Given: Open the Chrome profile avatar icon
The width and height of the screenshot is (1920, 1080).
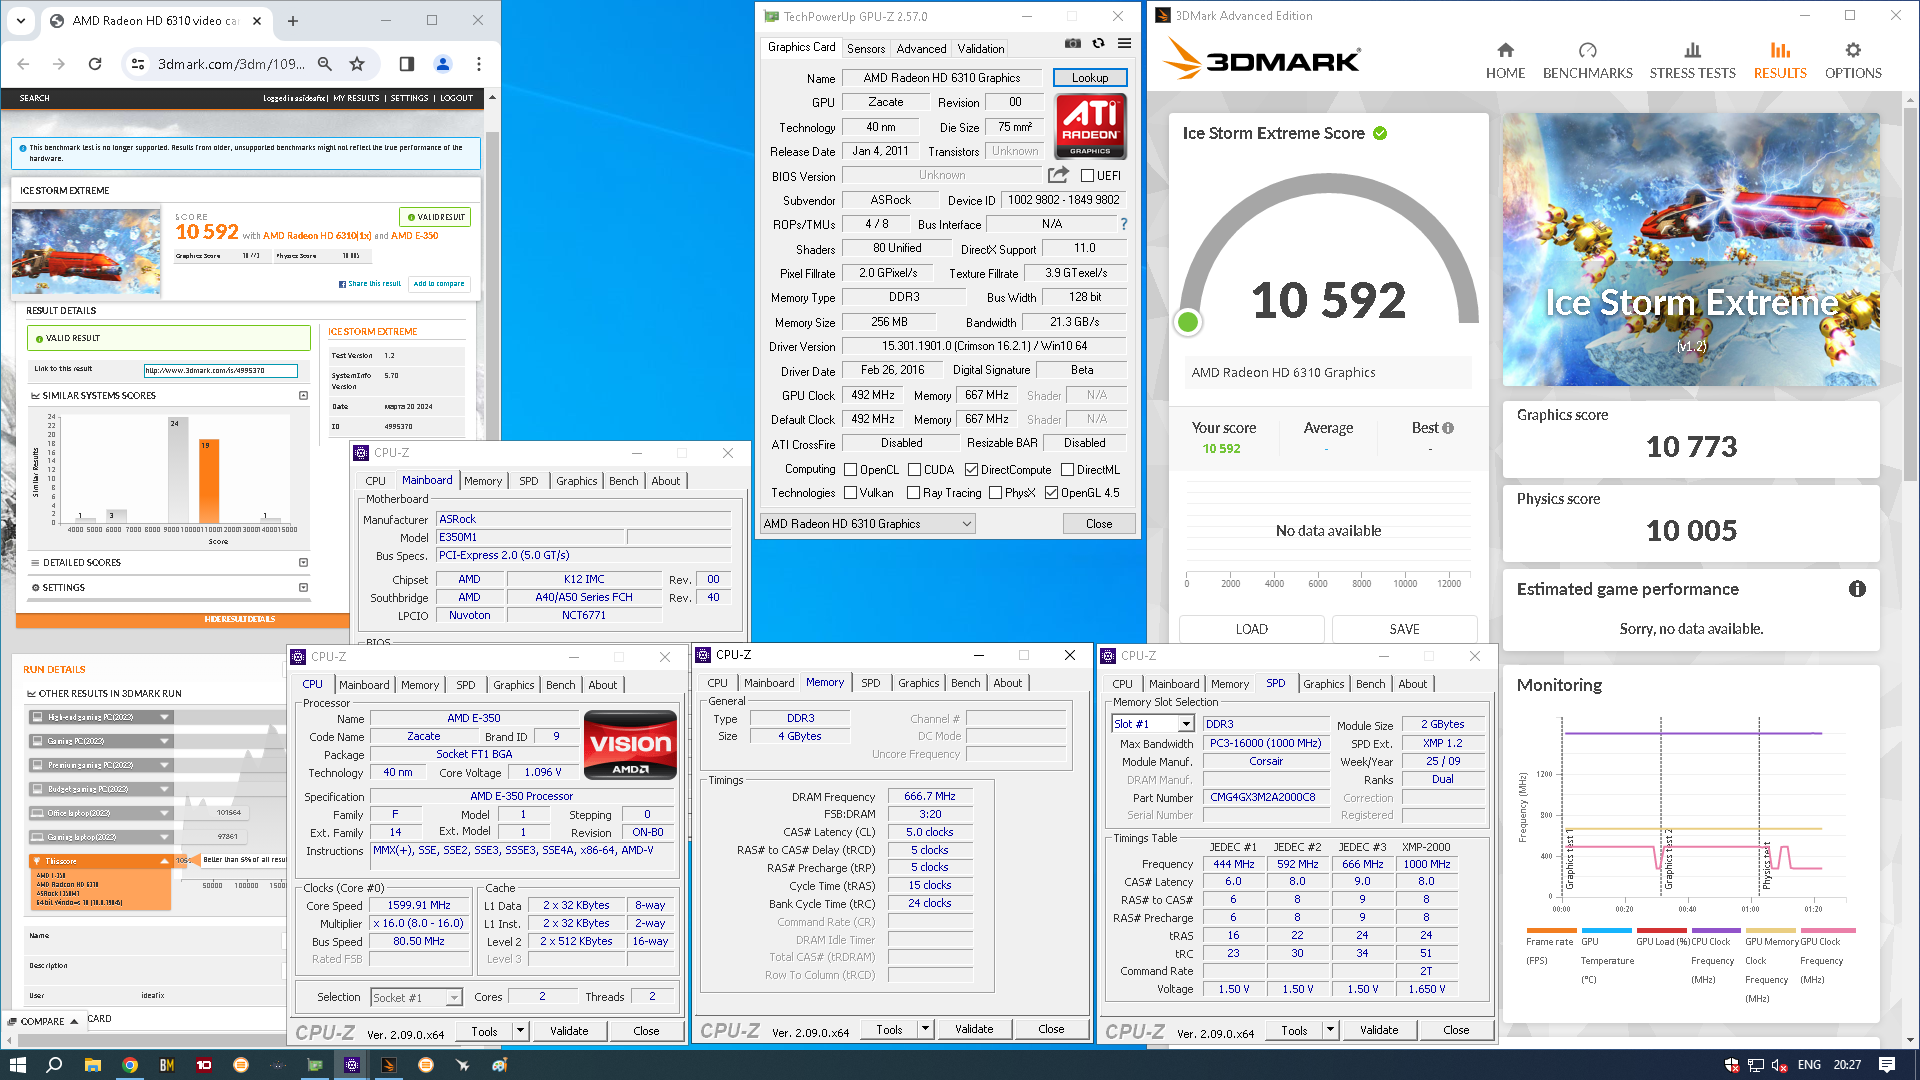Looking at the screenshot, I should (x=443, y=64).
